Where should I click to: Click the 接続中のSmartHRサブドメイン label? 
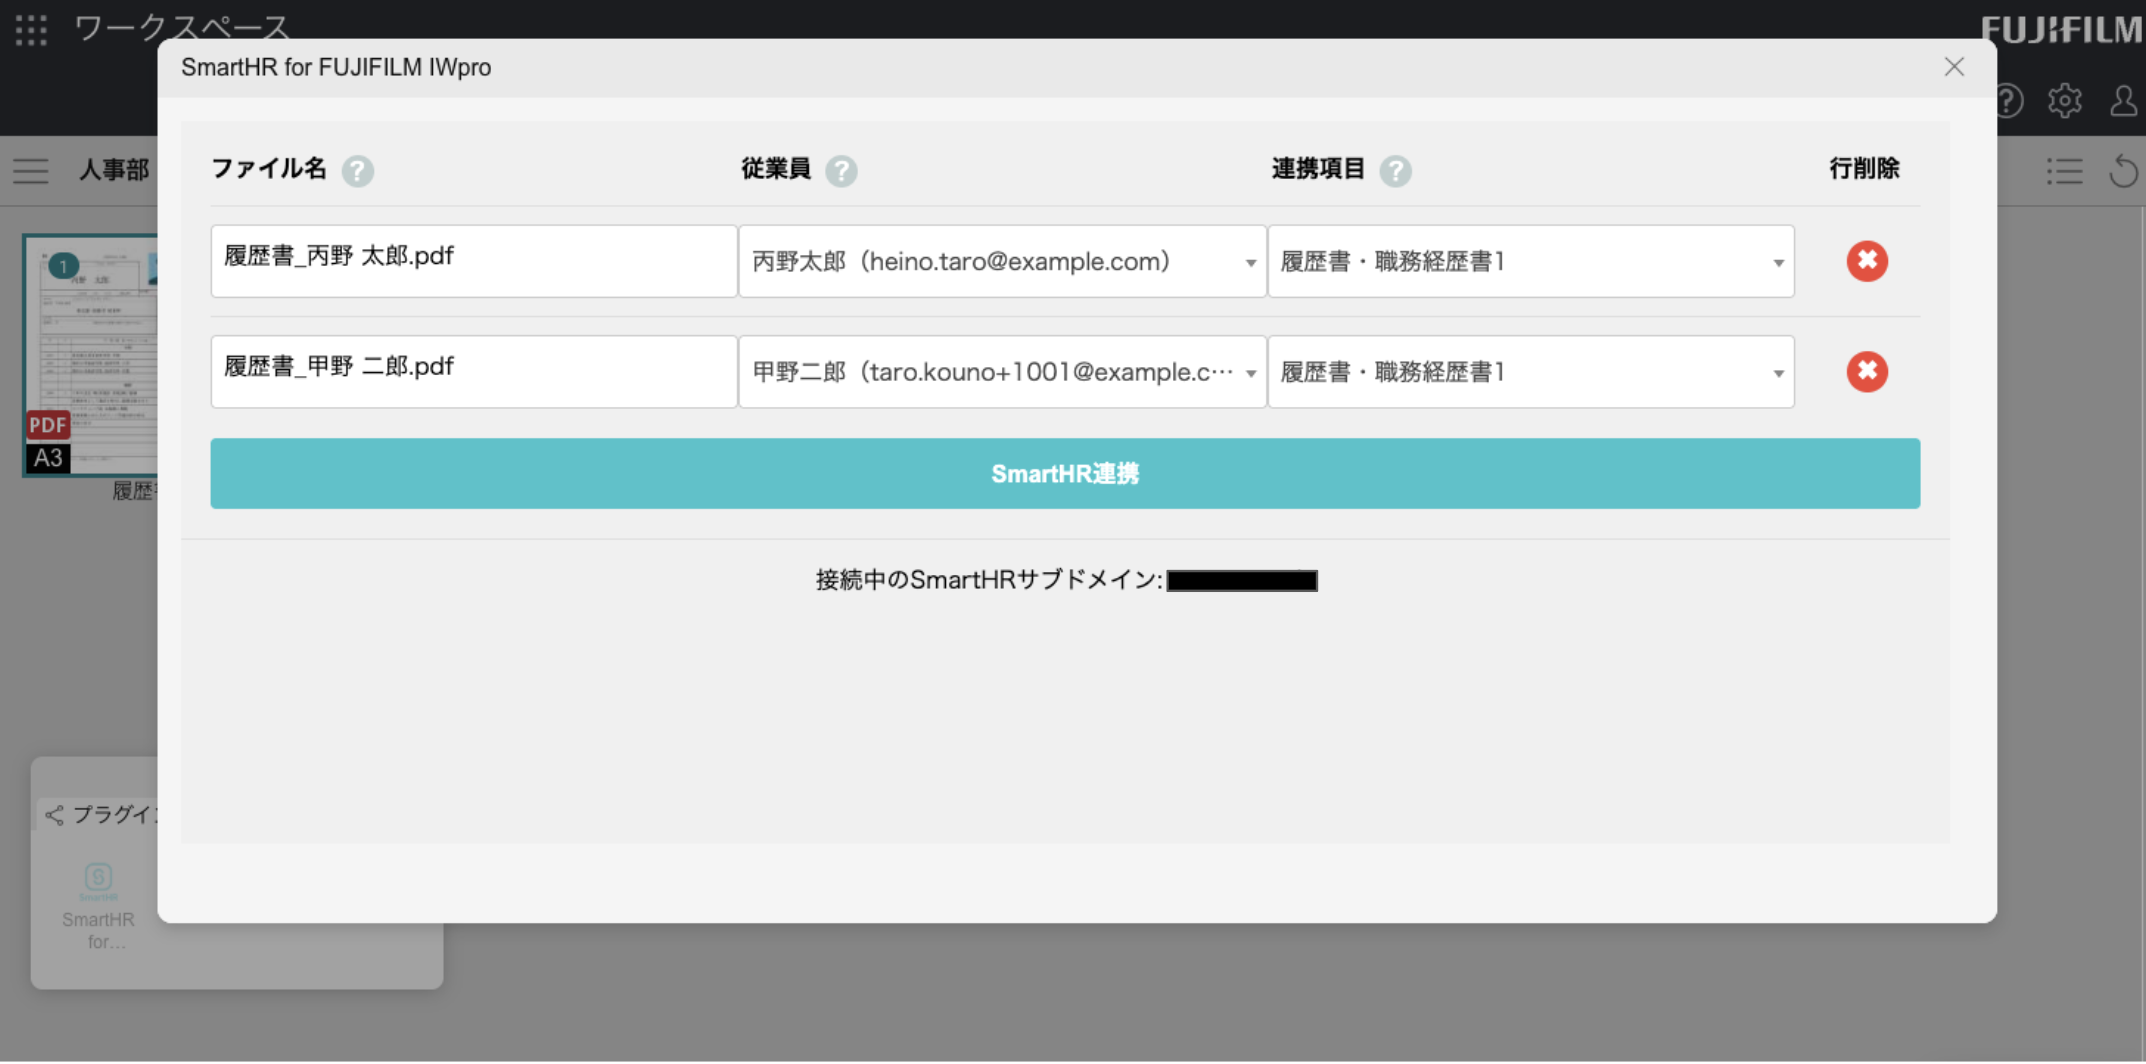pyautogui.click(x=989, y=580)
